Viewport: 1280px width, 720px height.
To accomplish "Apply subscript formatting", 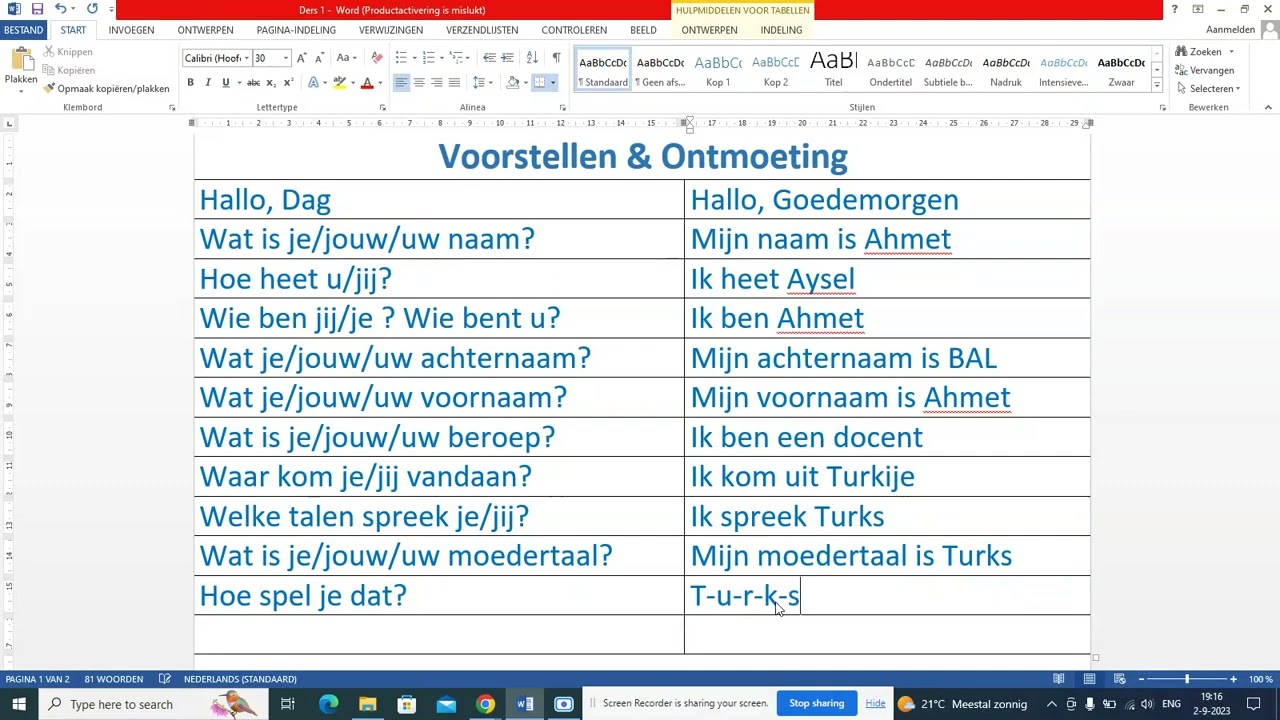I will click(x=272, y=83).
